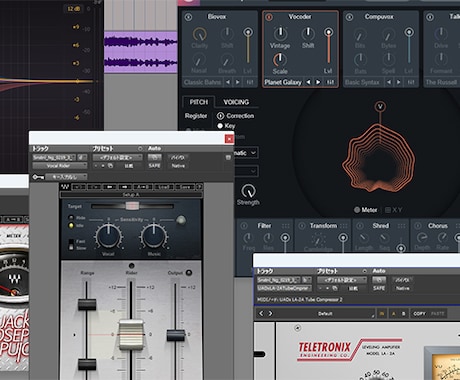The width and height of the screenshot is (460, 380).
Task: Select previous Vocoder preset arrow
Action: tap(308, 82)
